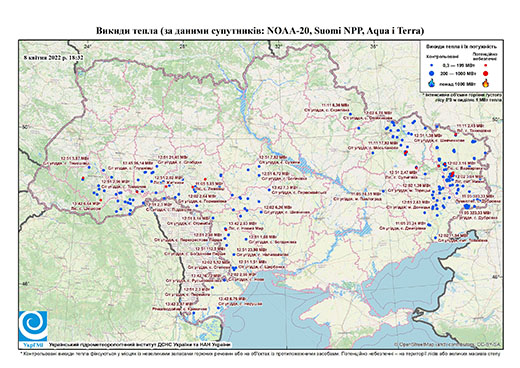
Task: Select the large red circle legend symbol
Action: [486, 73]
